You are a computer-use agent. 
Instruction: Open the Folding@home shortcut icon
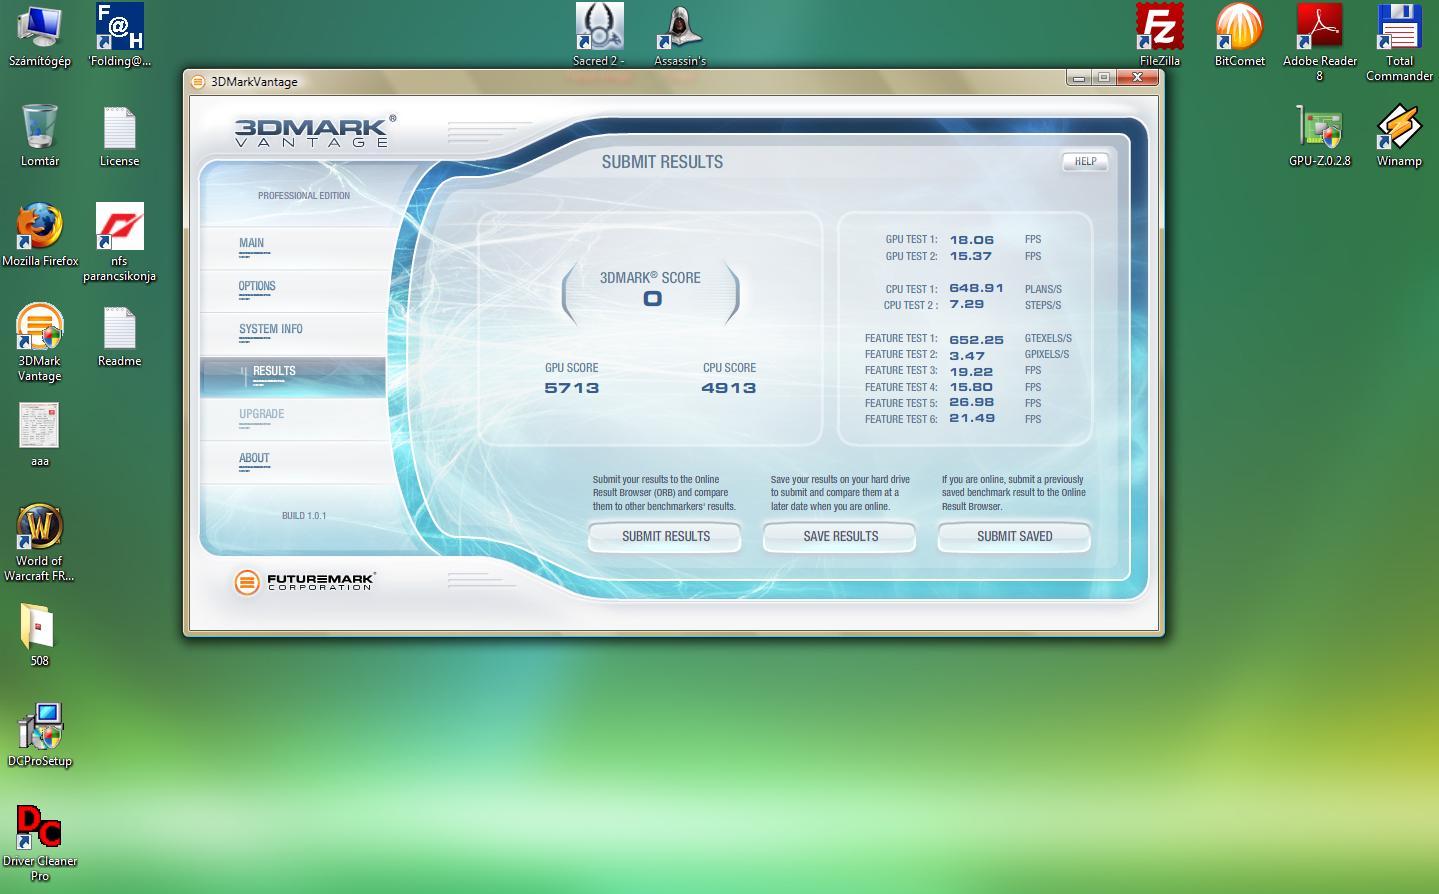(120, 27)
